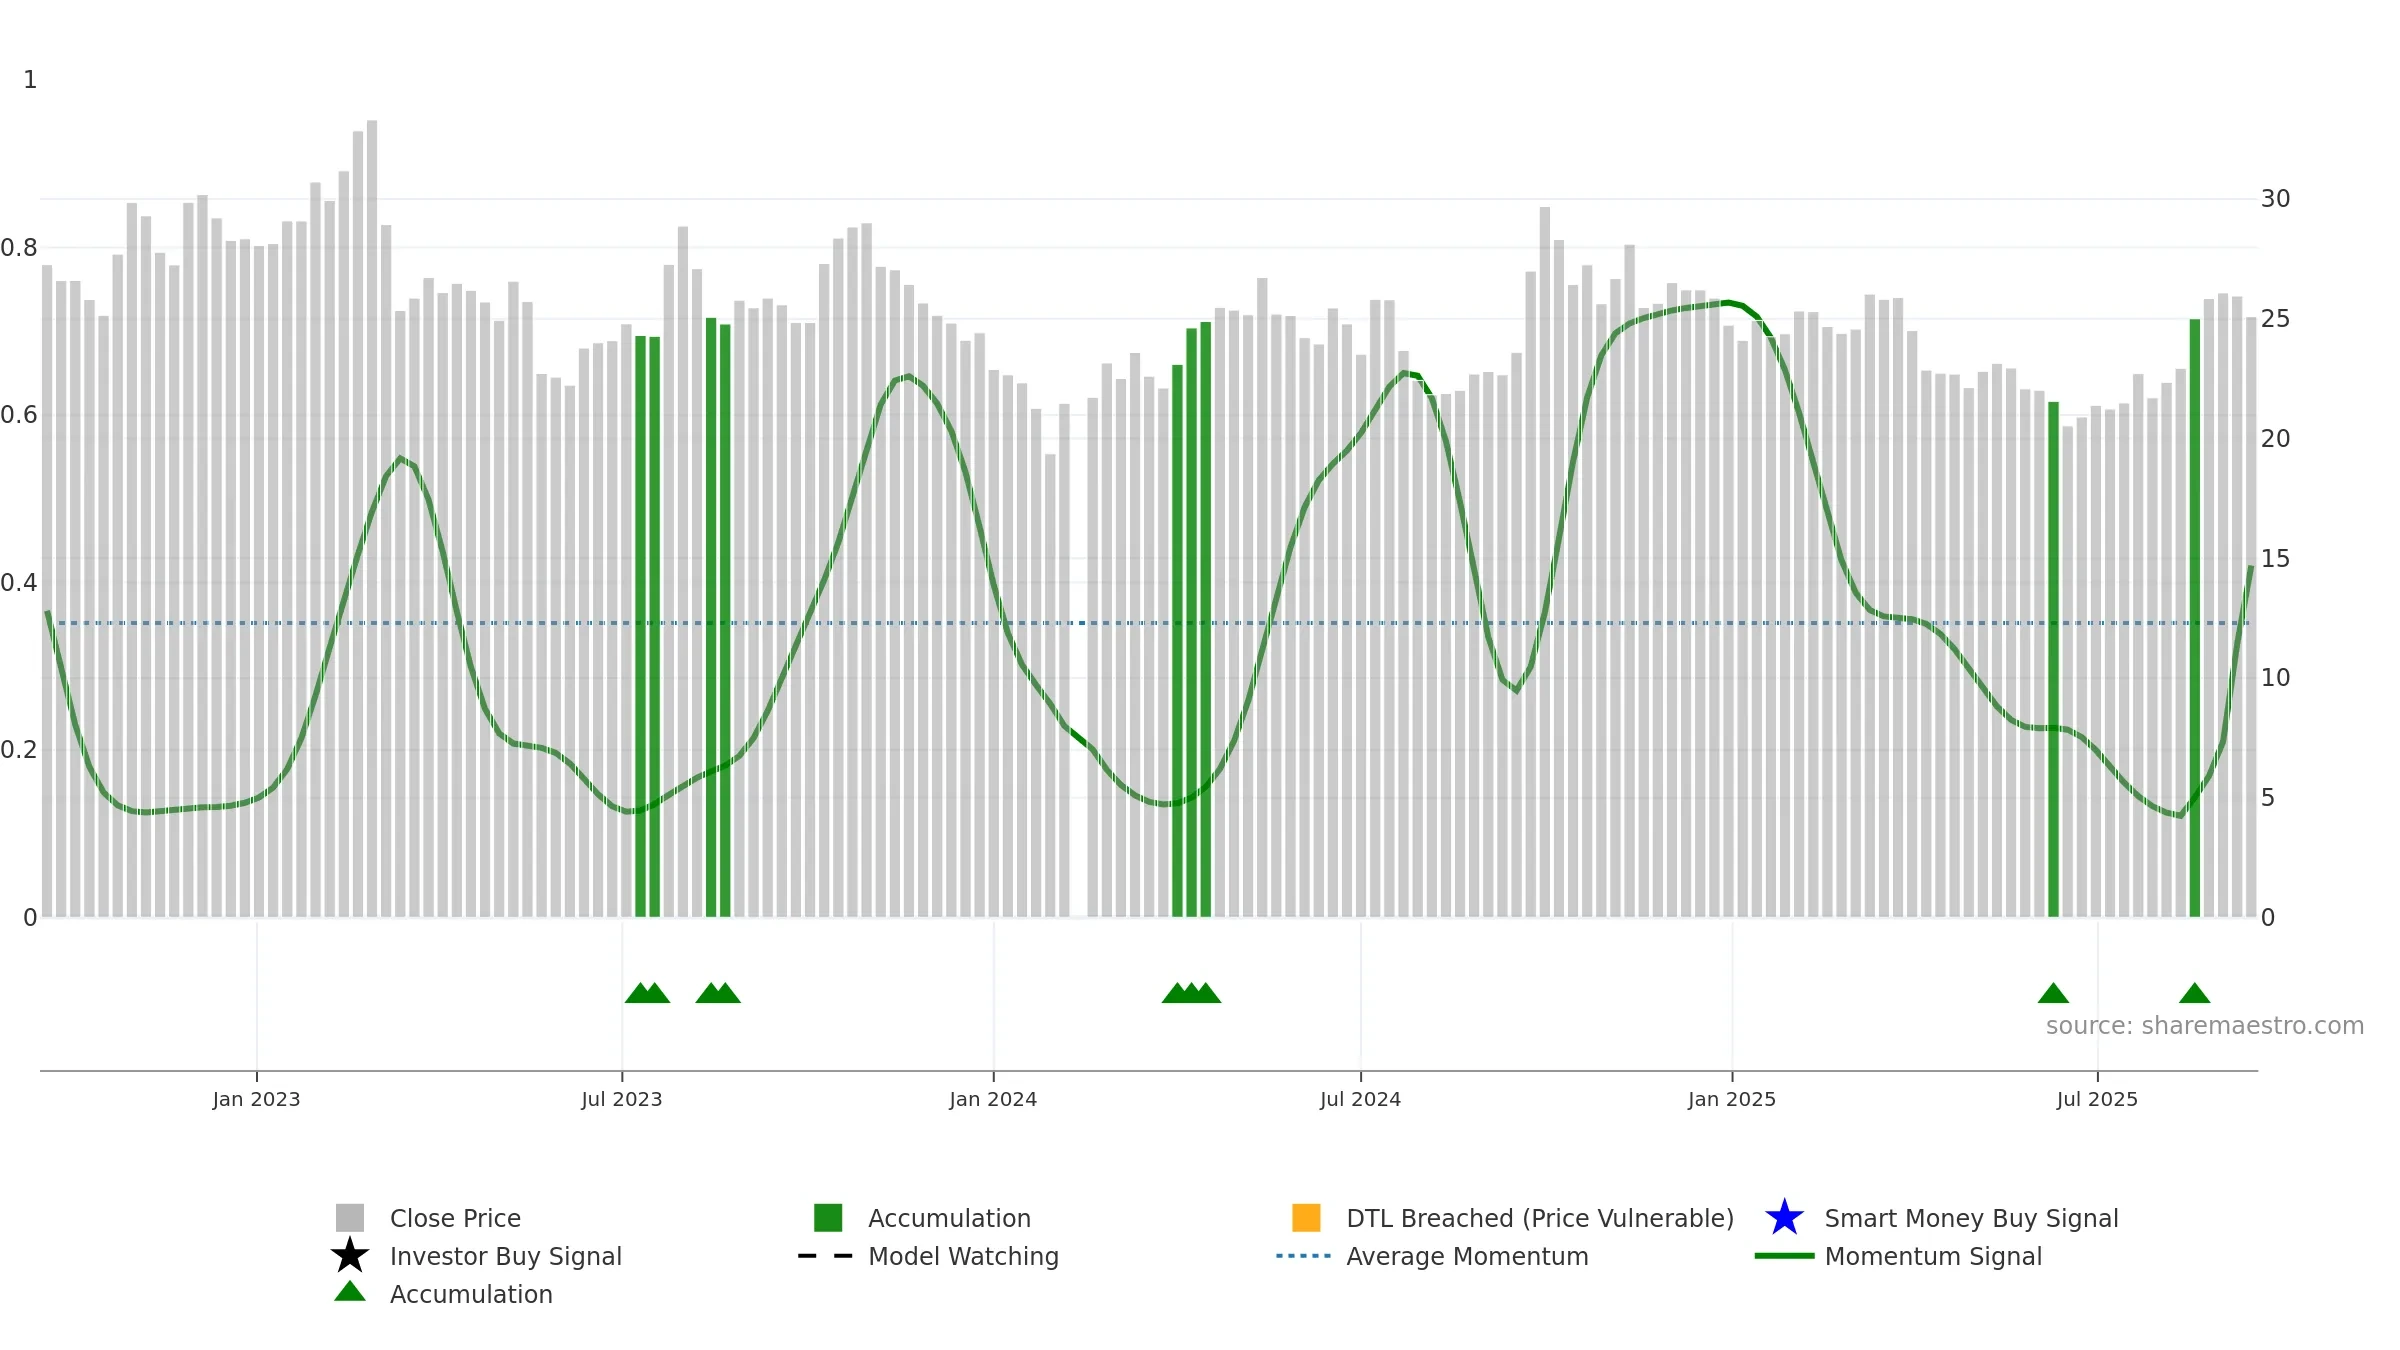Click the orange DTL Breached legend swatch
The height and width of the screenshot is (1350, 2400).
pyautogui.click(x=1306, y=1218)
